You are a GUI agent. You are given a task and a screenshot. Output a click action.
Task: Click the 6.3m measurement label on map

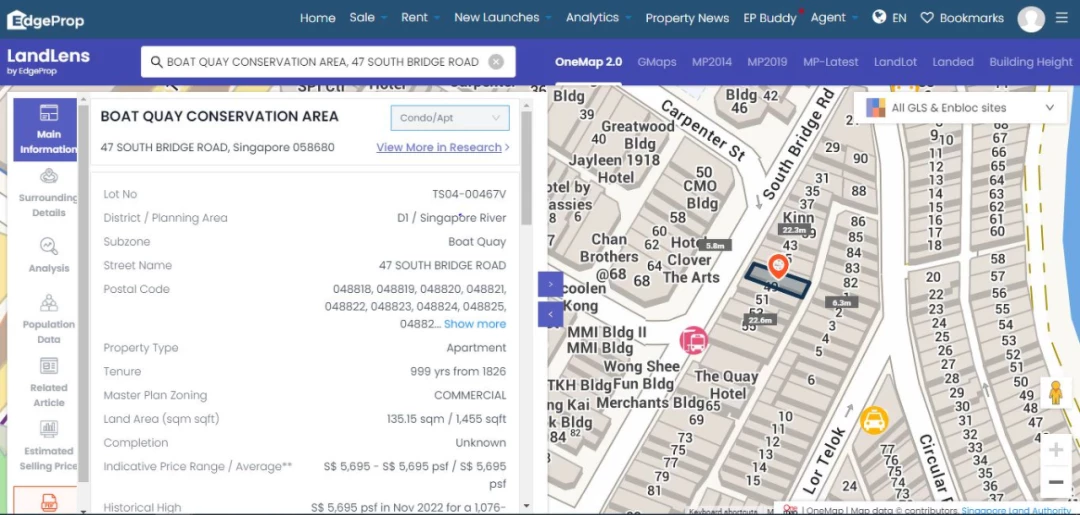click(842, 302)
